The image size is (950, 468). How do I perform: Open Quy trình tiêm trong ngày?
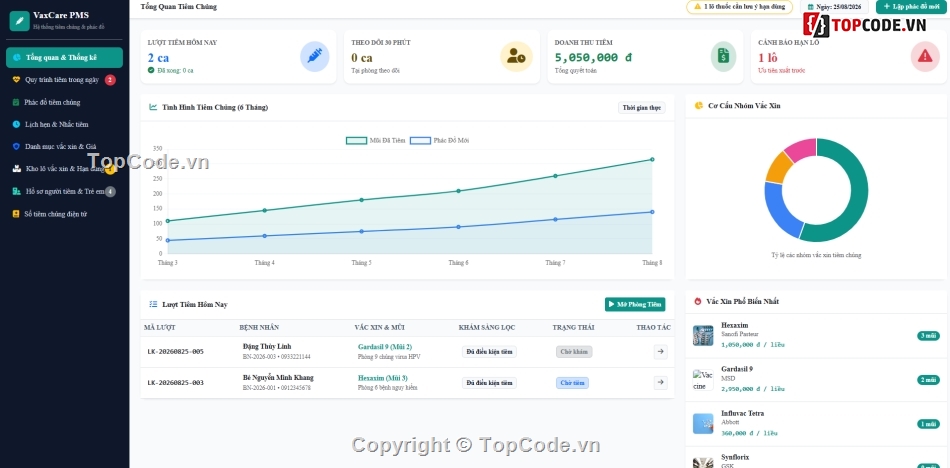tap(64, 80)
